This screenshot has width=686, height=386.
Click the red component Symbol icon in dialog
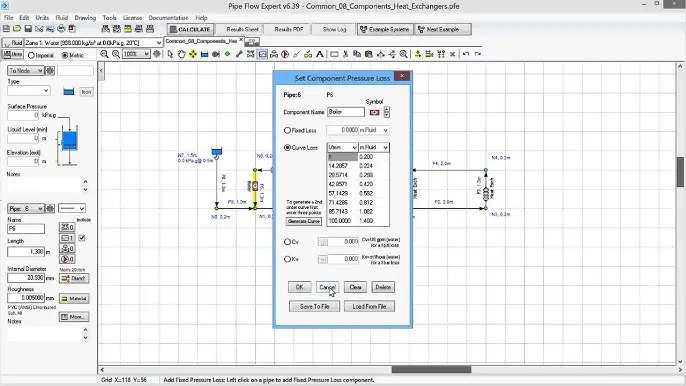point(374,112)
